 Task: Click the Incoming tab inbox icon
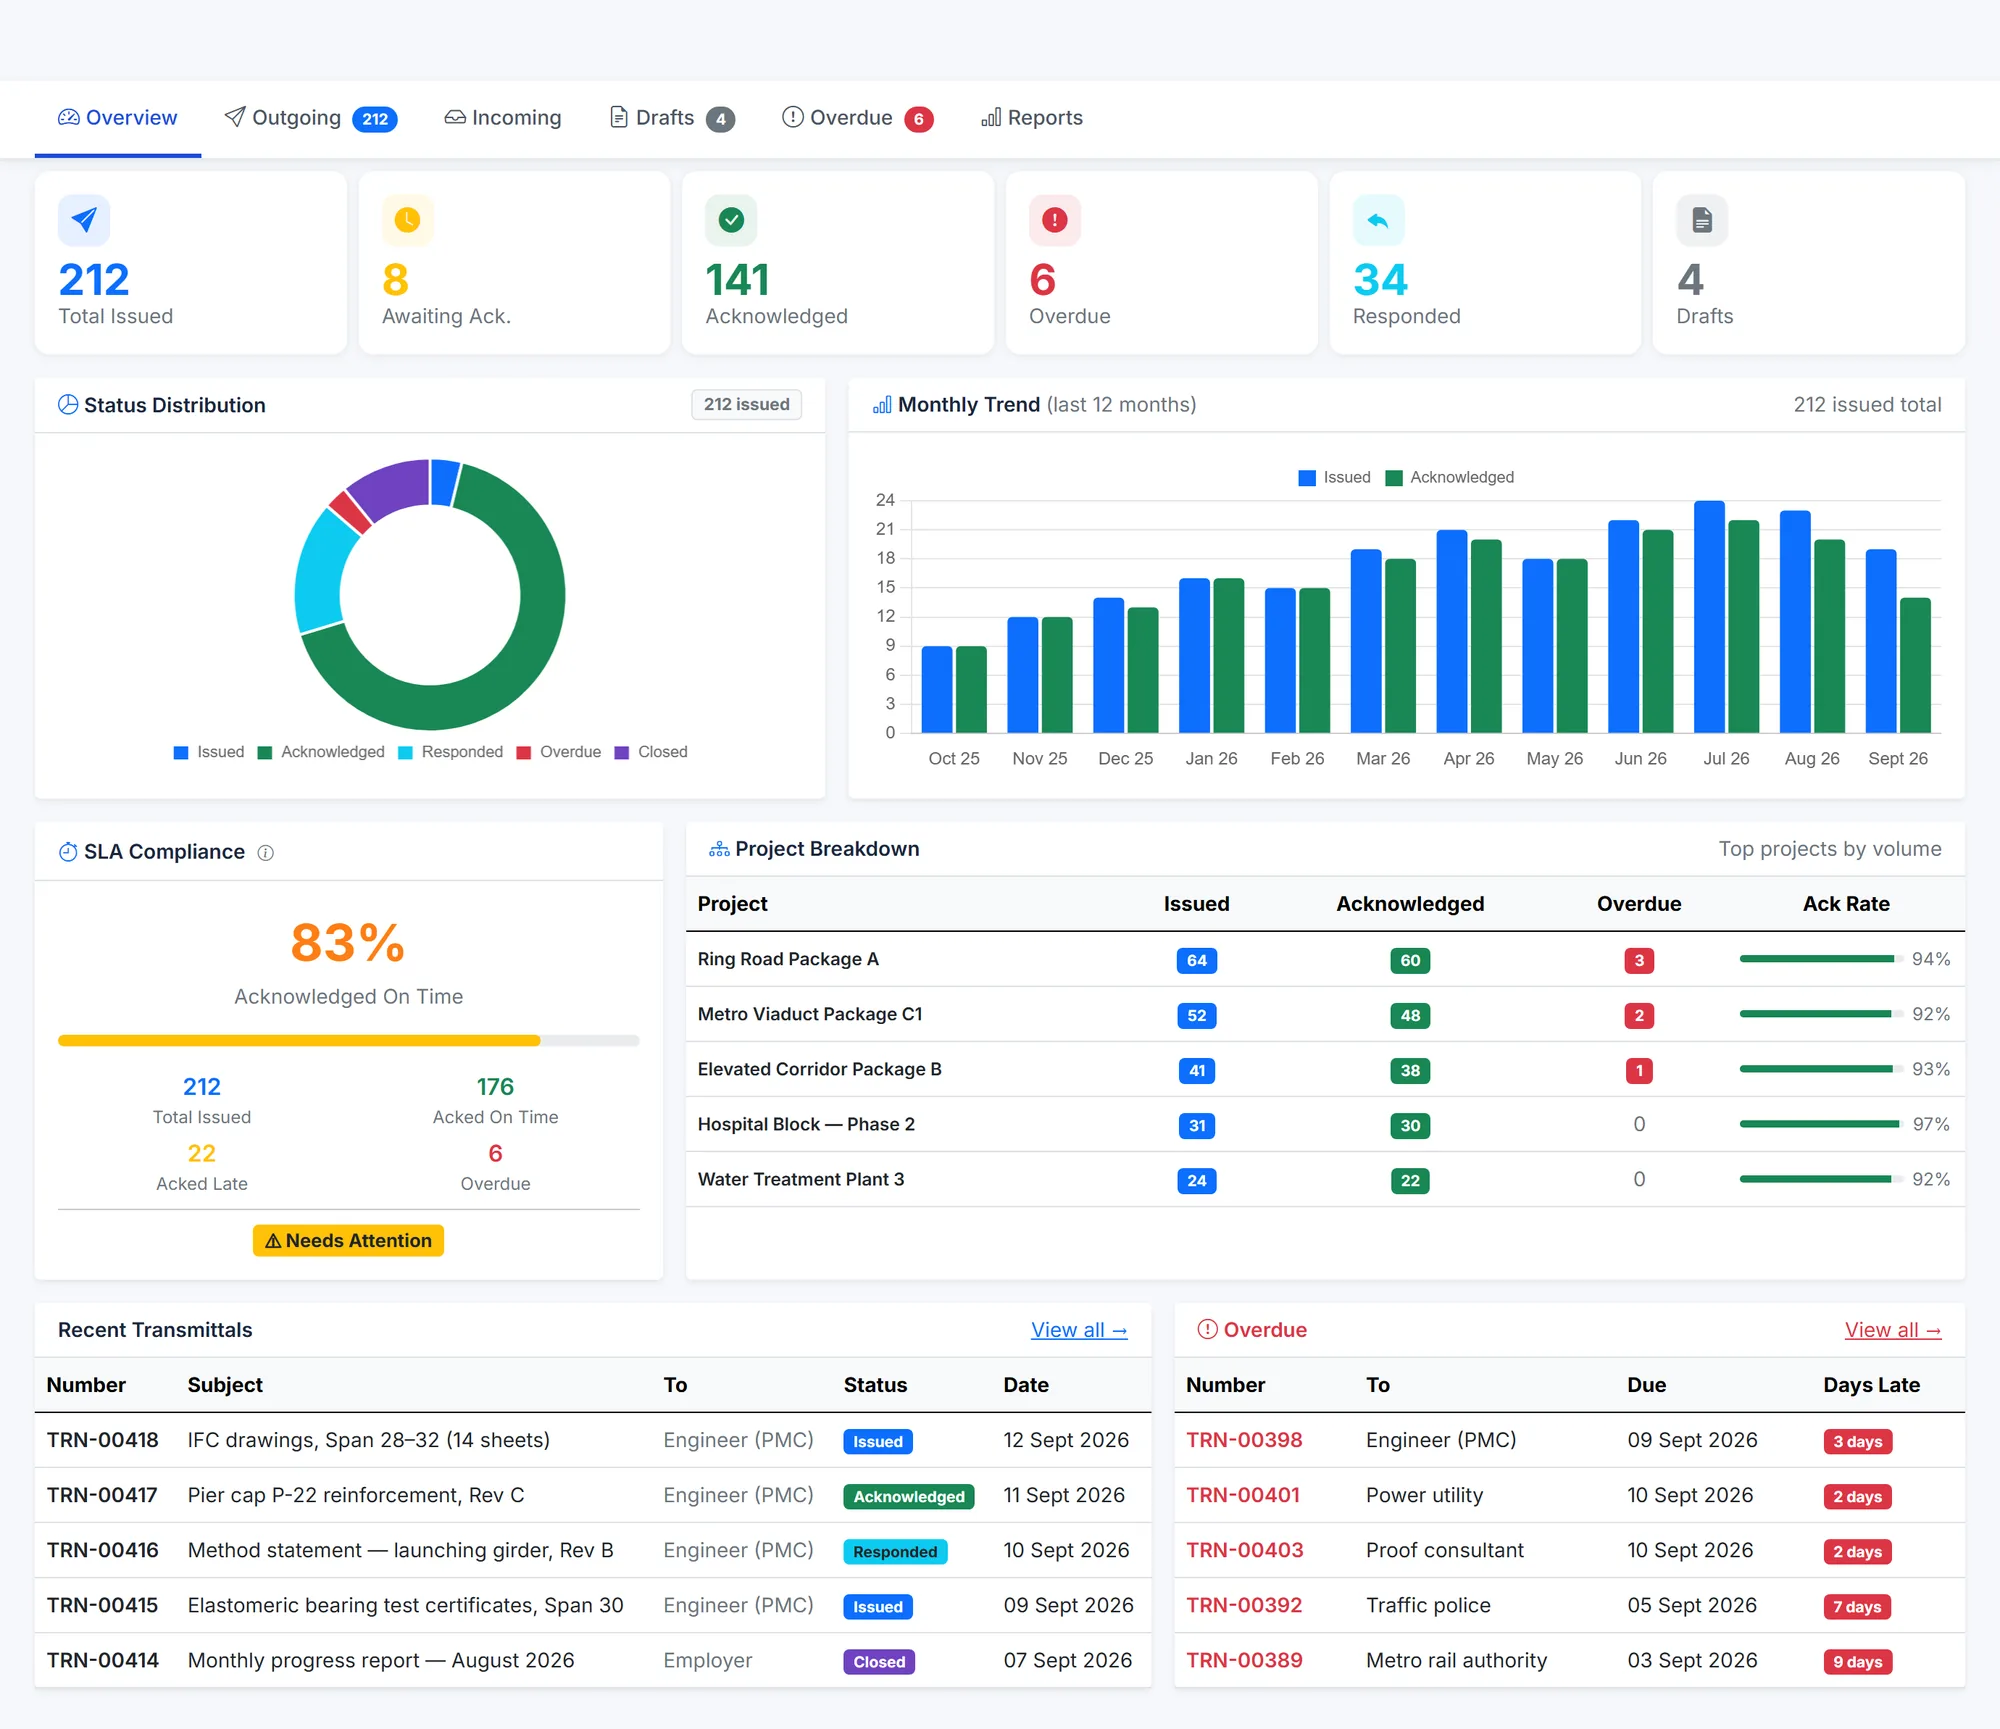pyautogui.click(x=455, y=117)
